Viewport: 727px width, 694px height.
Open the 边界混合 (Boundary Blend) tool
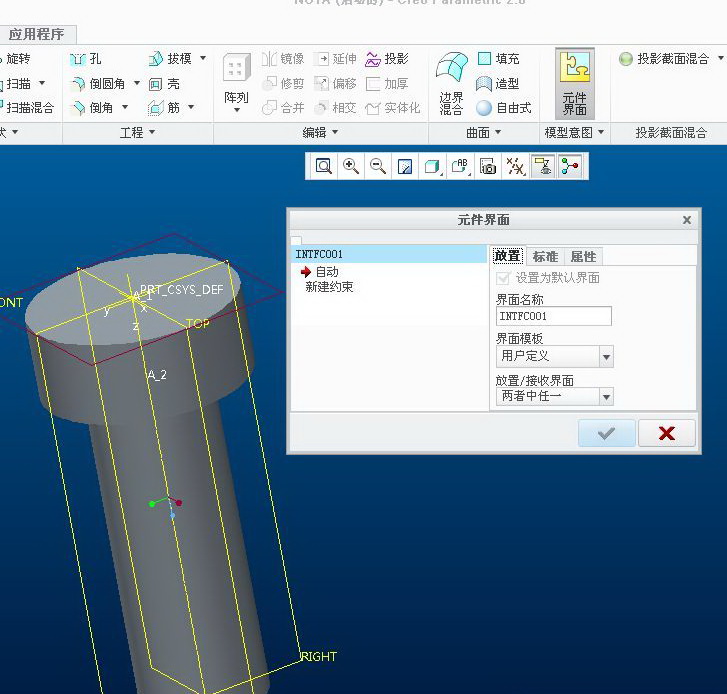tap(451, 83)
